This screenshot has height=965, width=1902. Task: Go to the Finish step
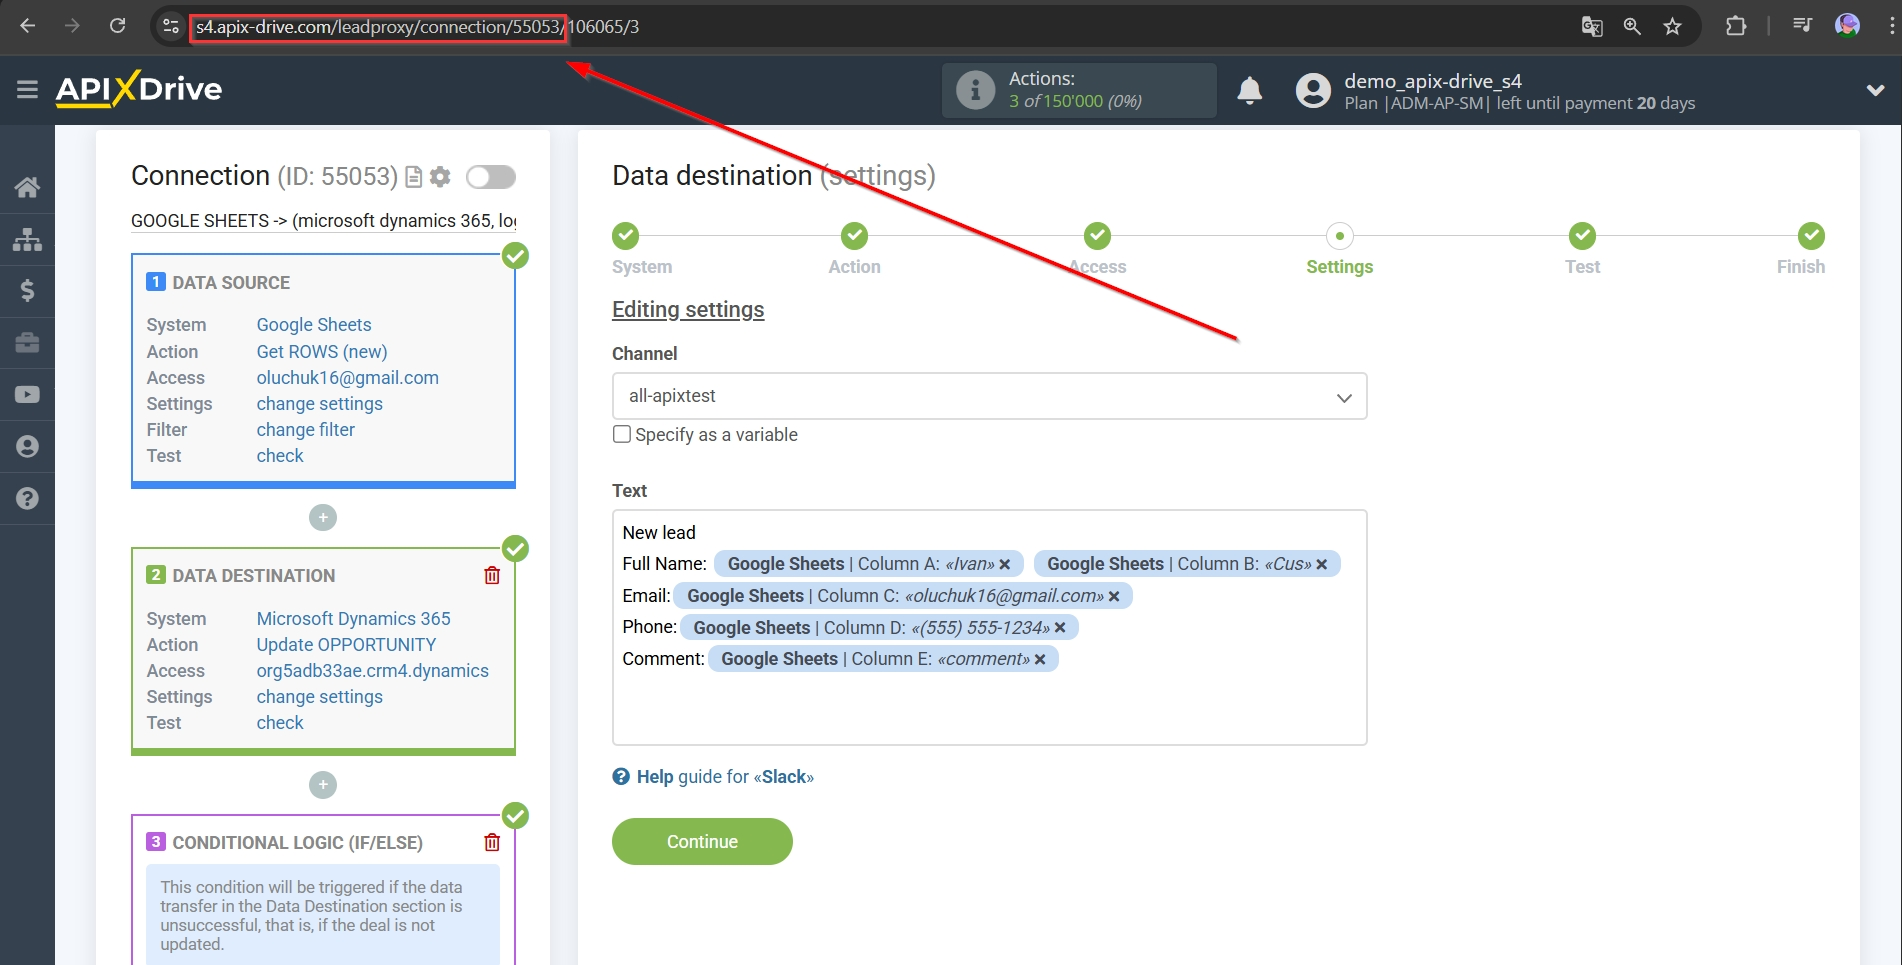tap(1810, 237)
